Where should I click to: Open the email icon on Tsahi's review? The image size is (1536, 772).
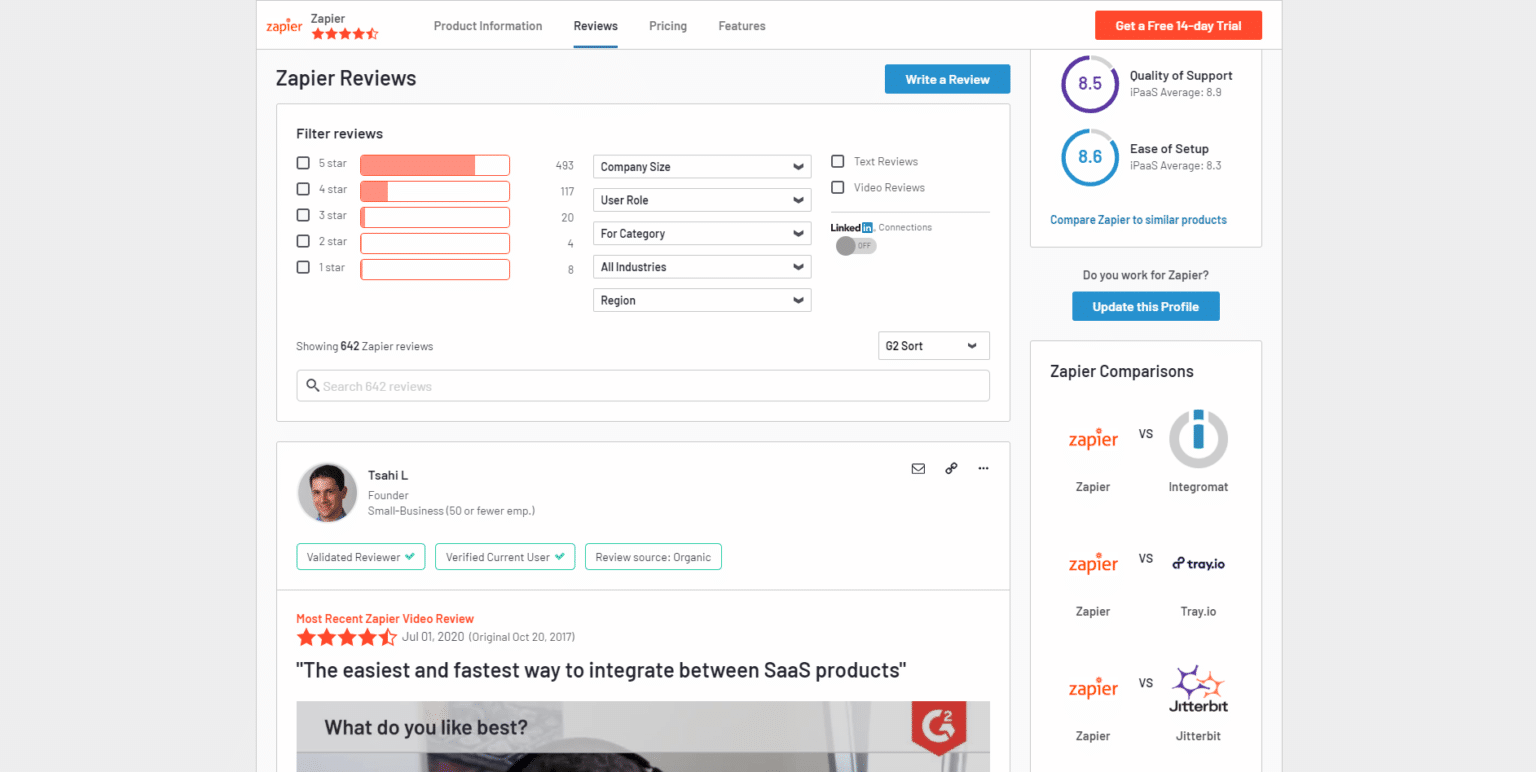coord(918,468)
